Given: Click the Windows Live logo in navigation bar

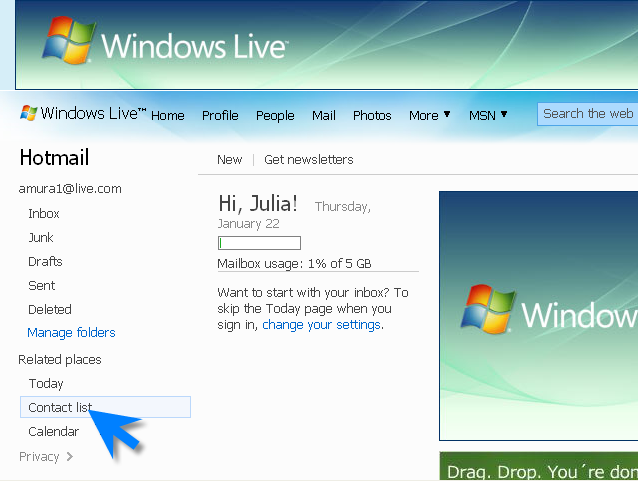Looking at the screenshot, I should tap(83, 114).
